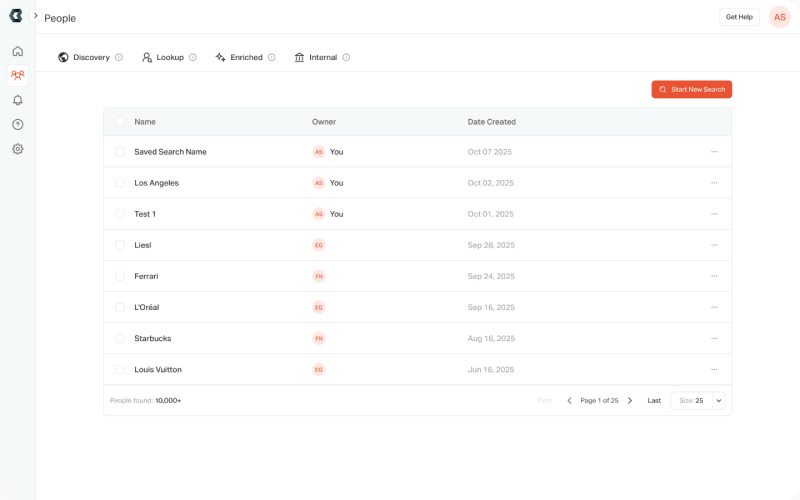Viewport: 800px width, 500px height.
Task: Open the help question mark sidebar icon
Action: coord(18,124)
